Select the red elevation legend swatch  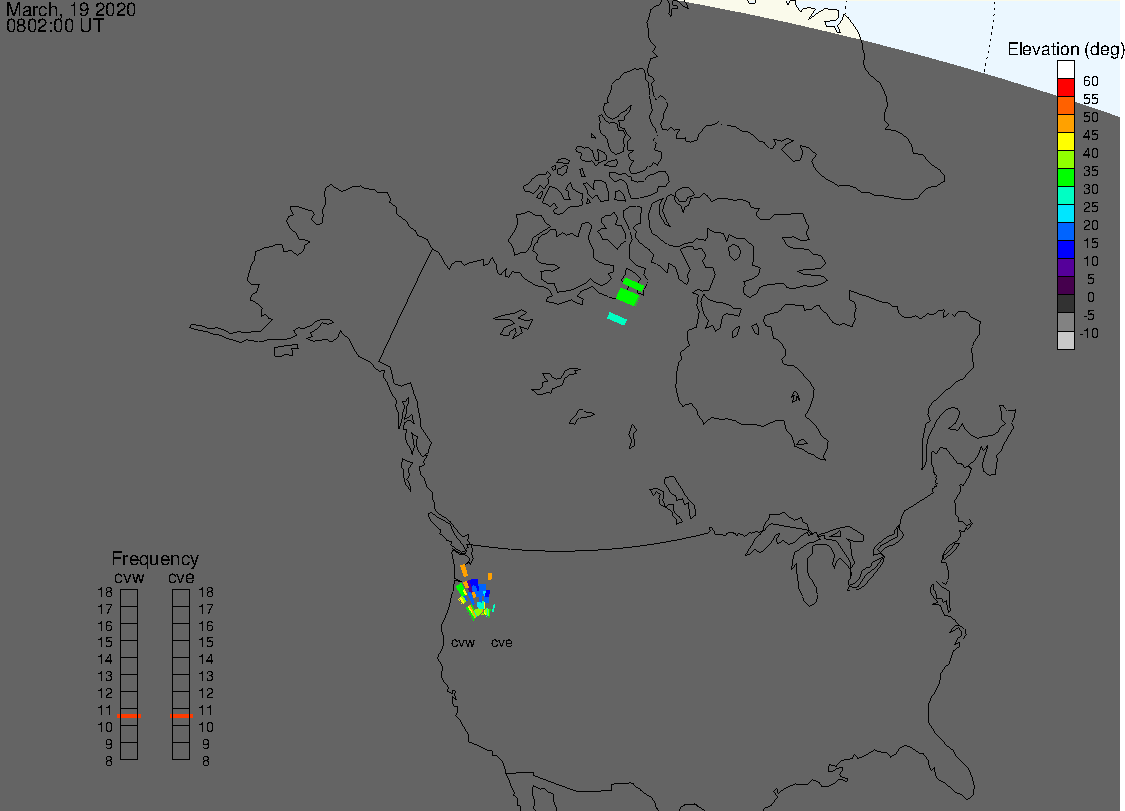tap(1065, 88)
